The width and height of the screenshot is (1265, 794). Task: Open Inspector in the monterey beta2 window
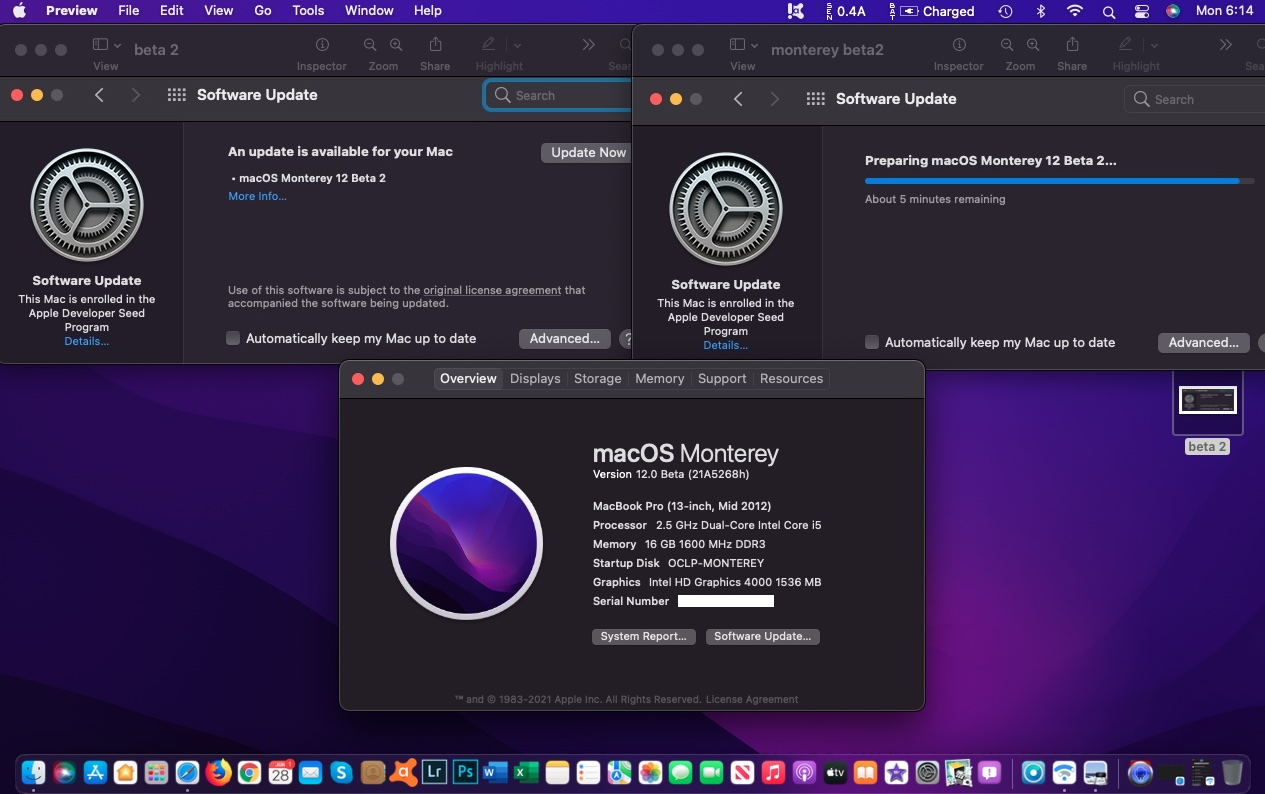pyautogui.click(x=959, y=45)
